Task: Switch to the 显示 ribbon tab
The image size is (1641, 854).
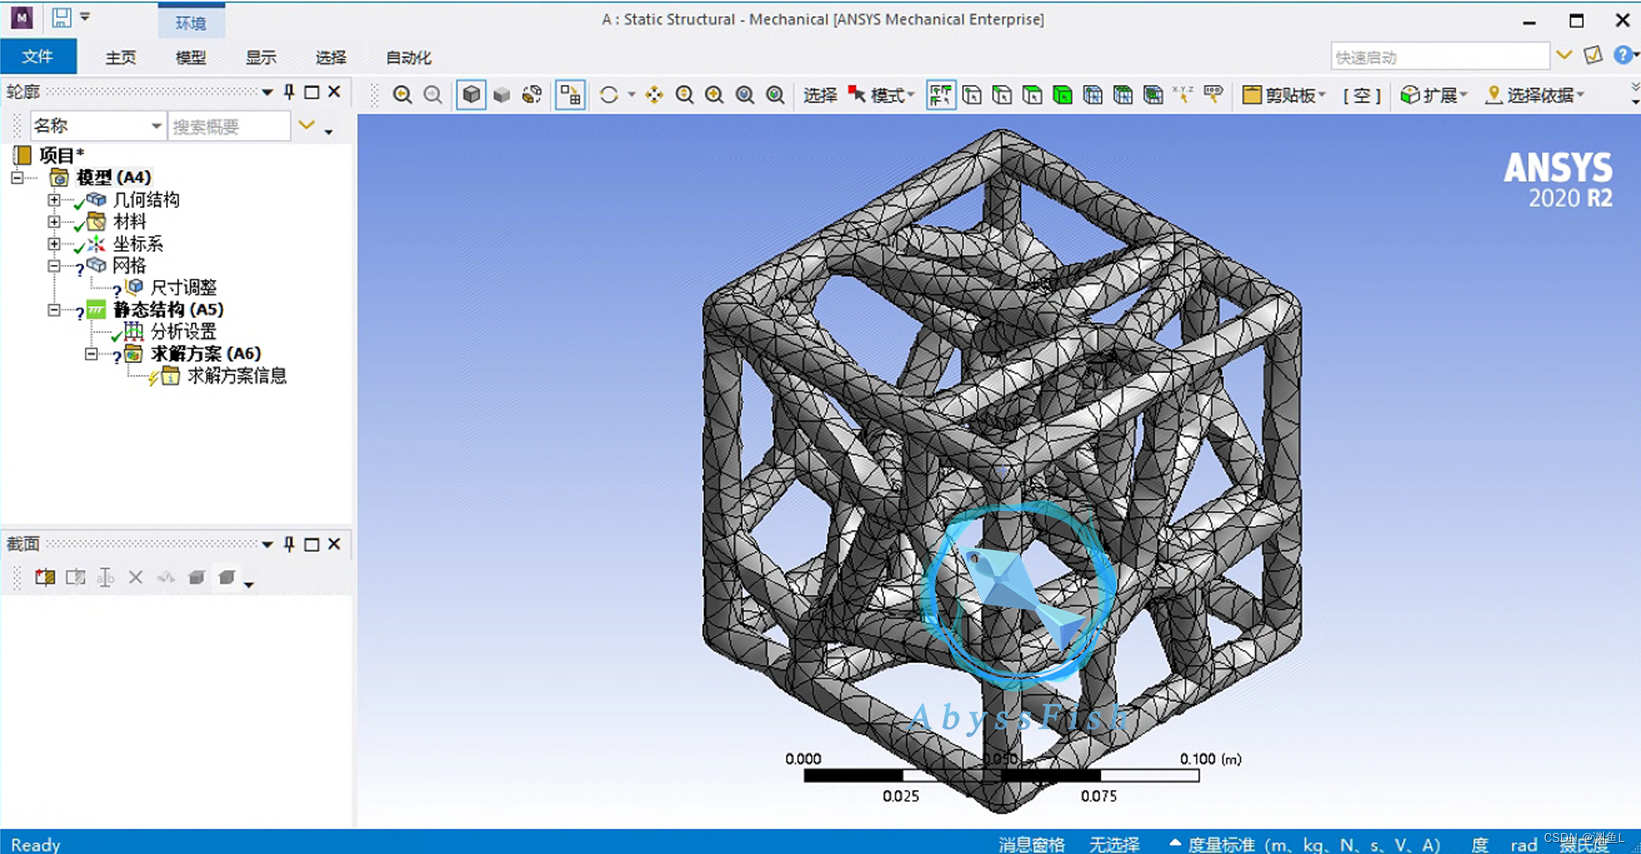Action: point(261,58)
